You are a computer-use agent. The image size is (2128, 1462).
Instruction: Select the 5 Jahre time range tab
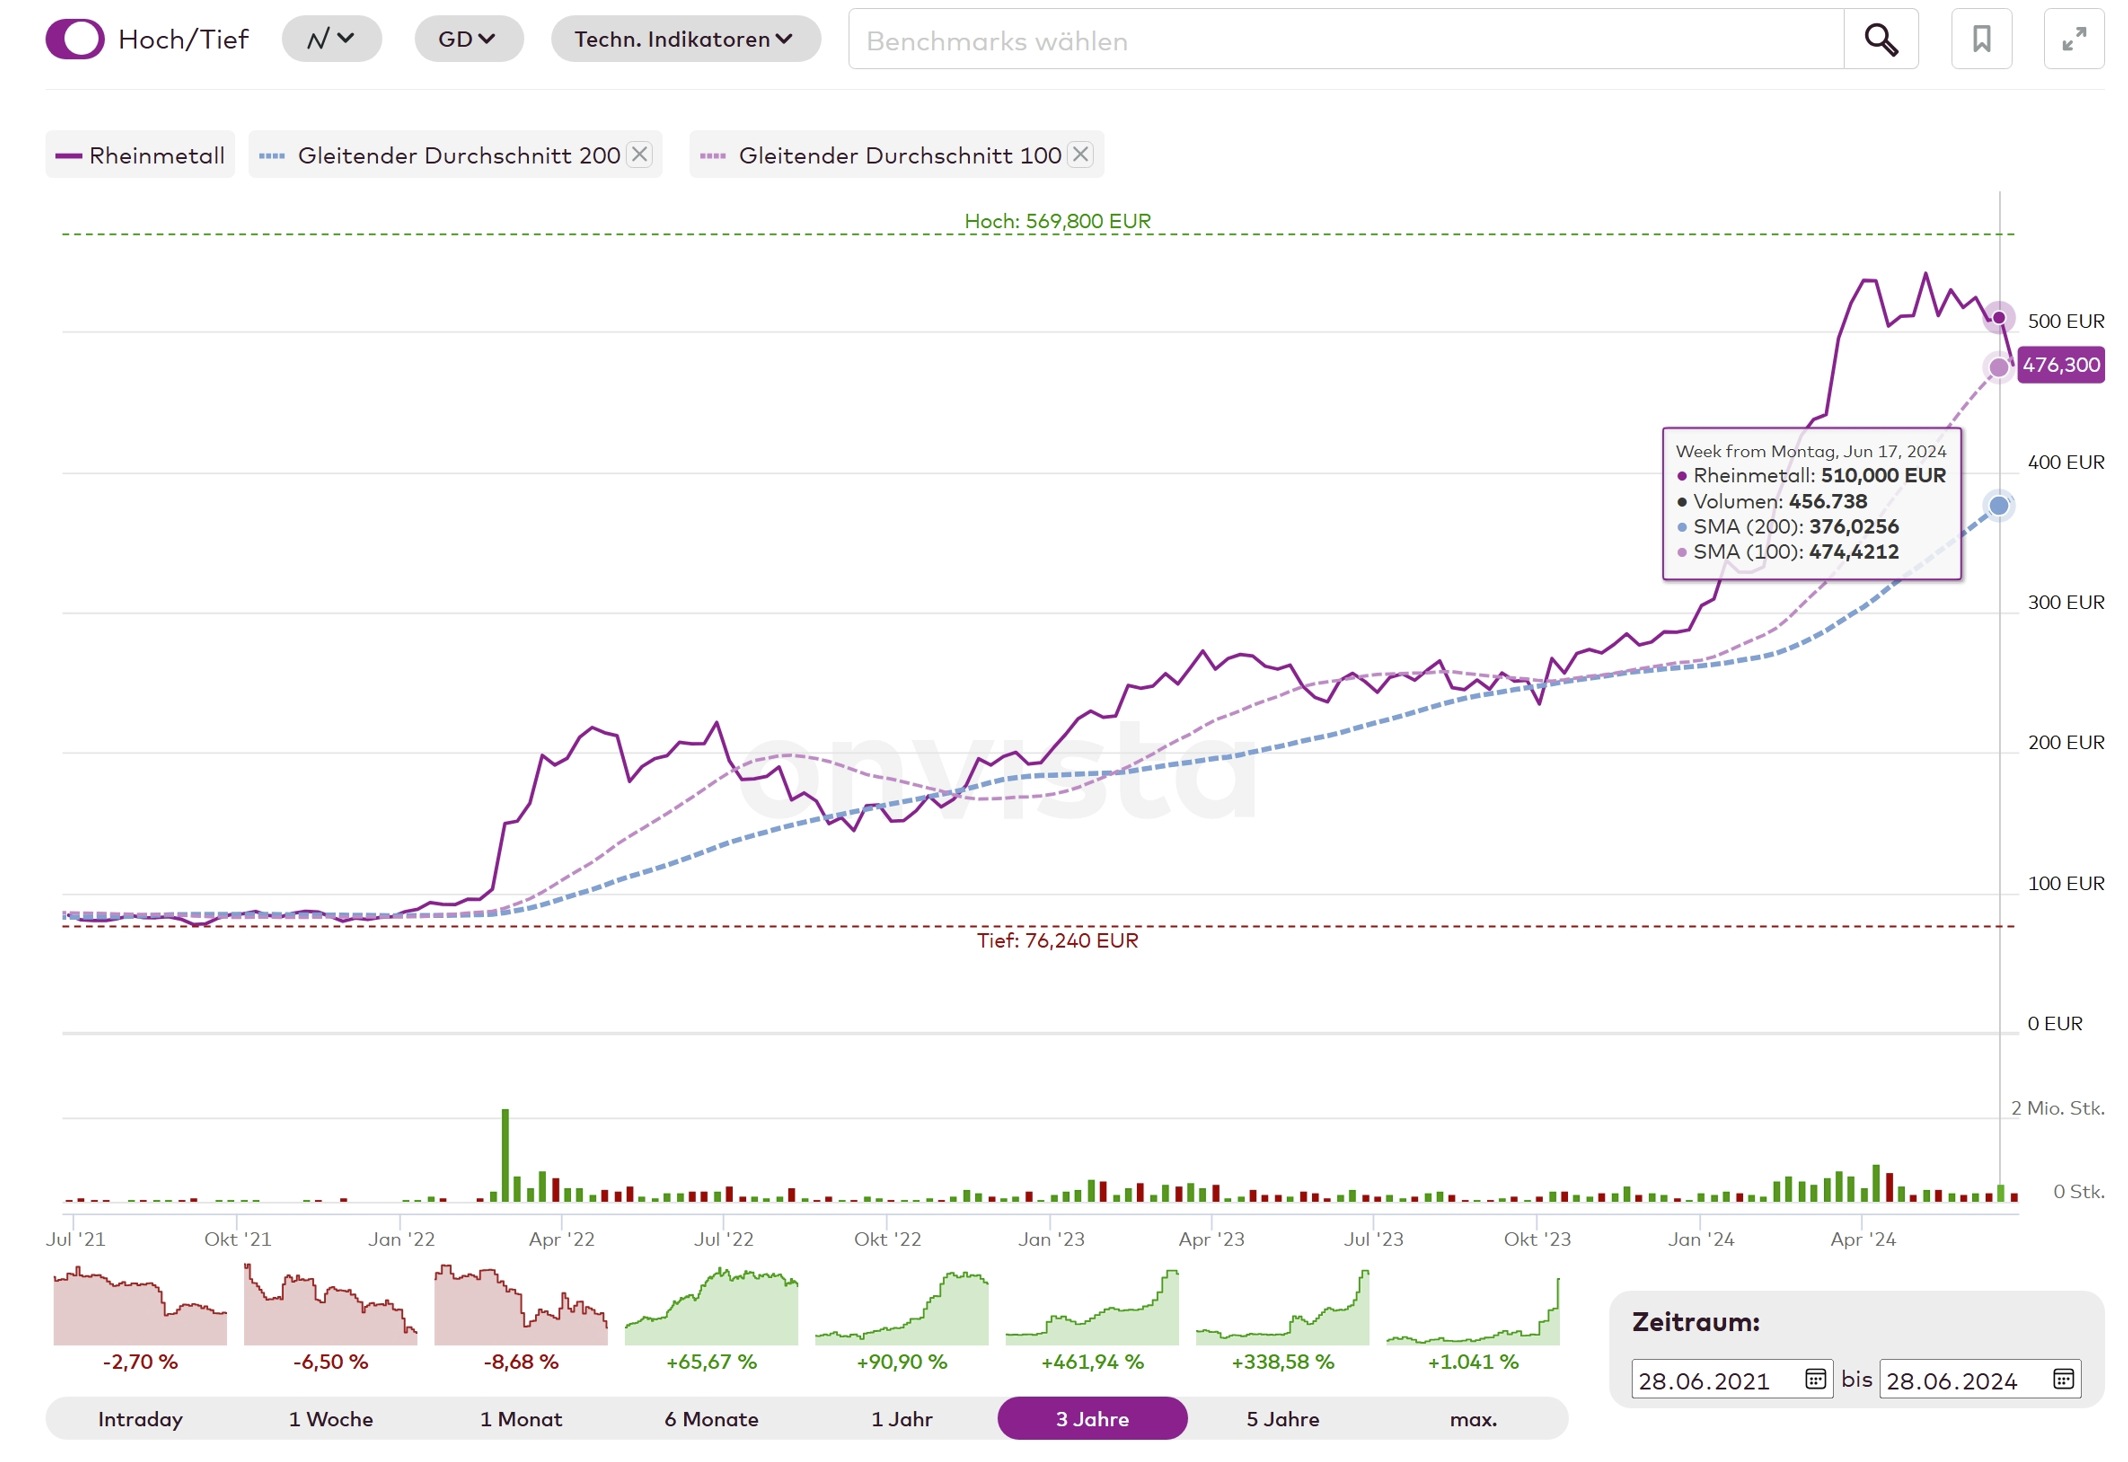click(x=1283, y=1419)
